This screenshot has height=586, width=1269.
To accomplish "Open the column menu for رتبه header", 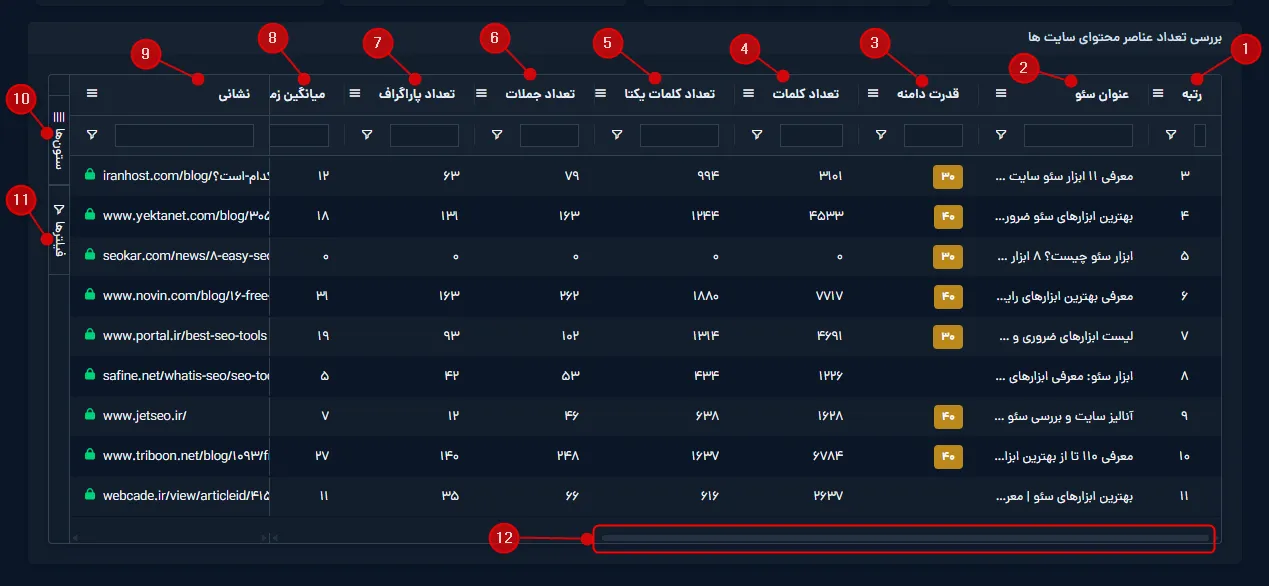I will 1158,93.
